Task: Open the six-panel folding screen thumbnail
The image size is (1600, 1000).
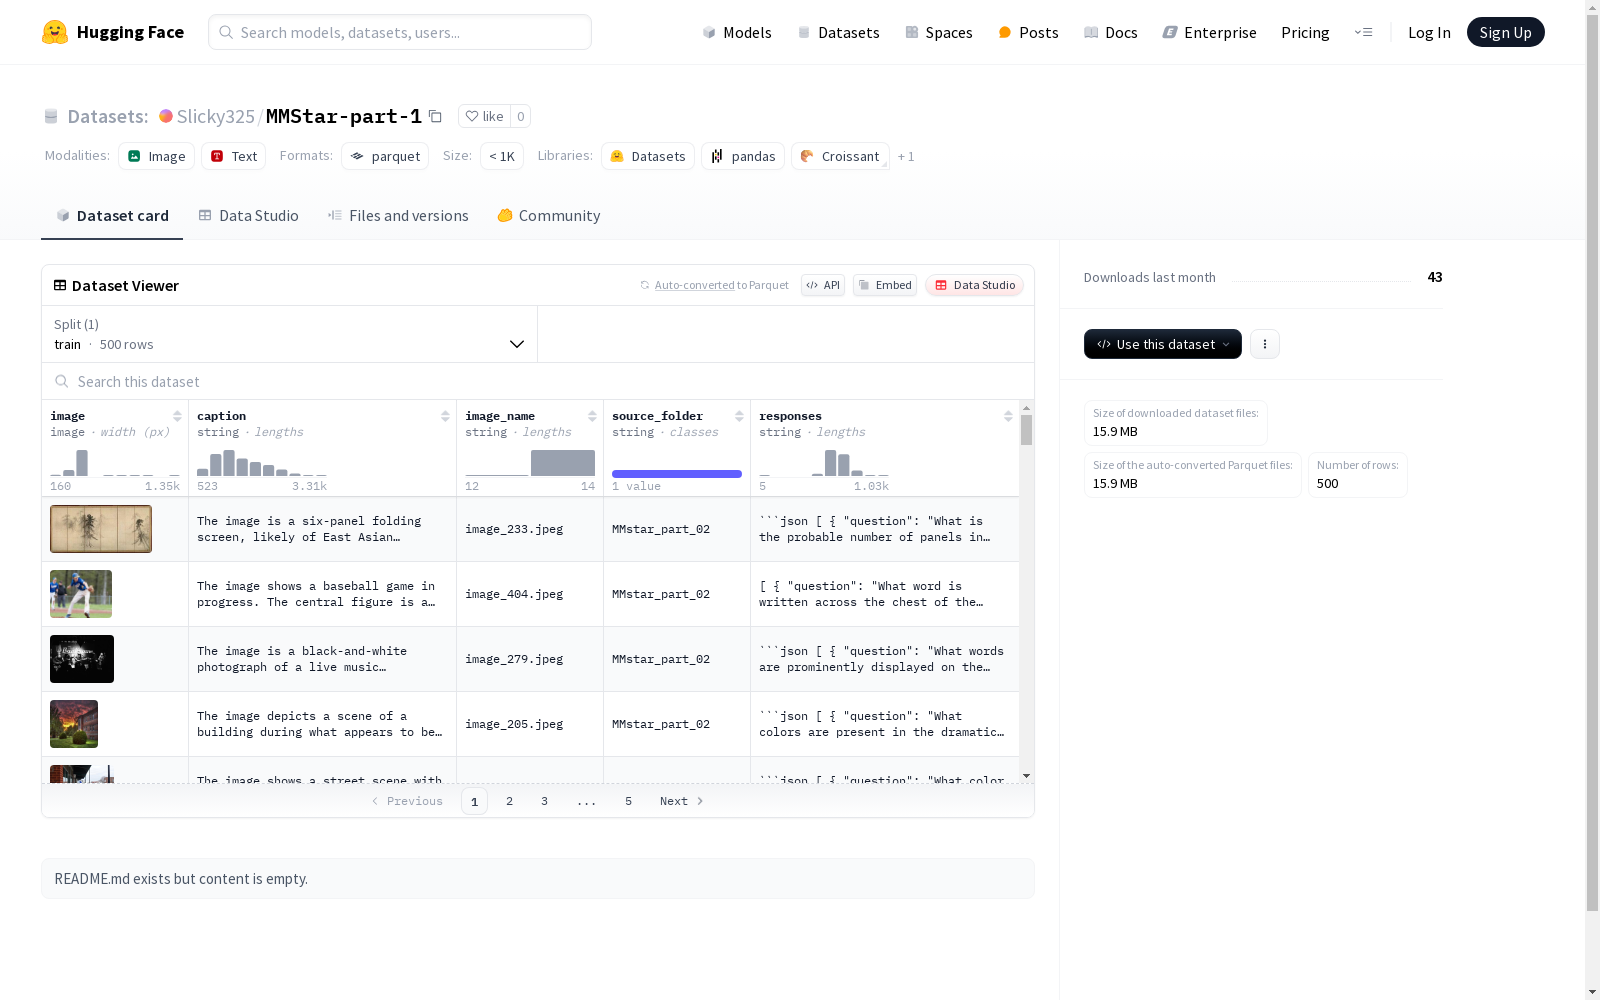Action: coord(101,529)
